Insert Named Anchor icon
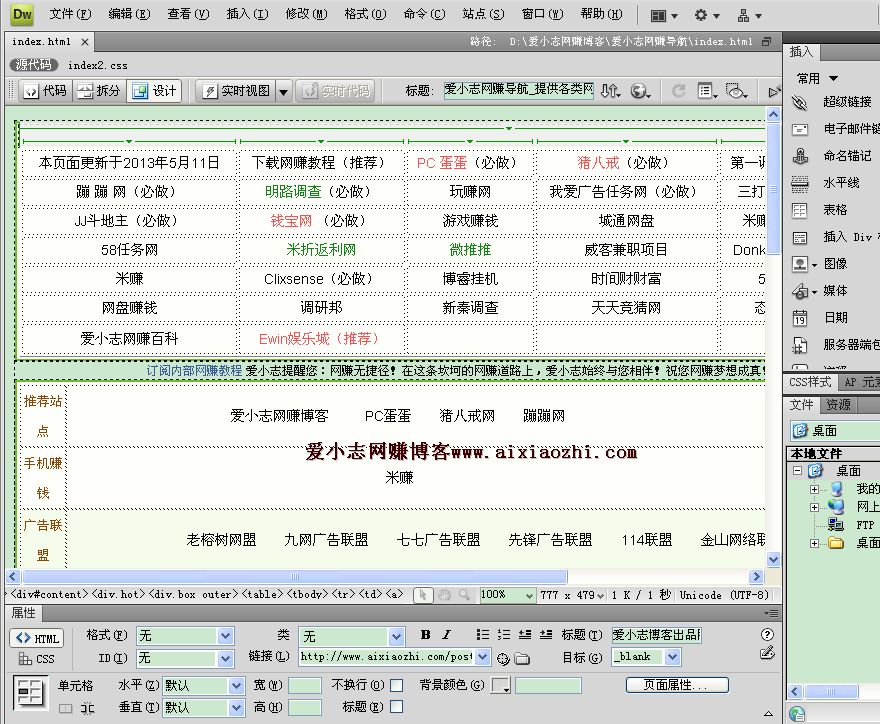Screen dimensions: 880x724 click(800, 156)
